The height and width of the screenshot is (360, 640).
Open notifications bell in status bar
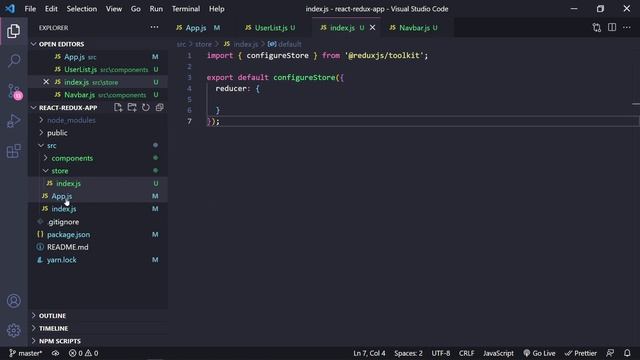click(627, 353)
